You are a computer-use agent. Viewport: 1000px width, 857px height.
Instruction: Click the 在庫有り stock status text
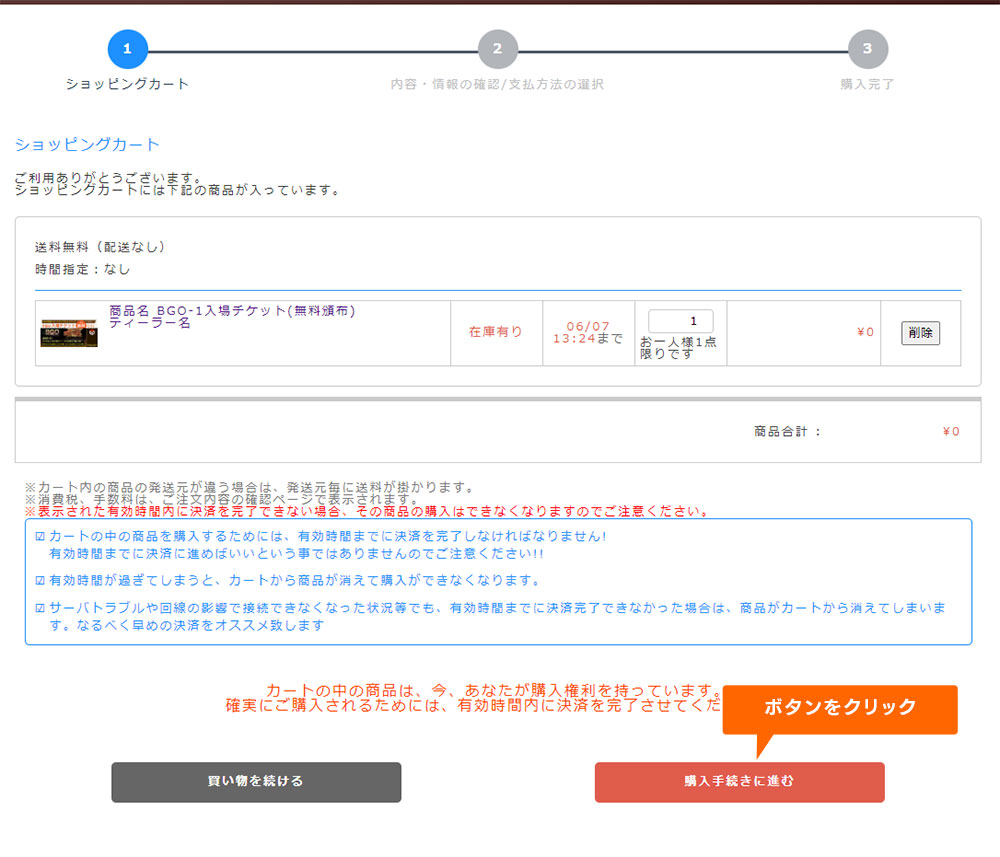point(496,332)
